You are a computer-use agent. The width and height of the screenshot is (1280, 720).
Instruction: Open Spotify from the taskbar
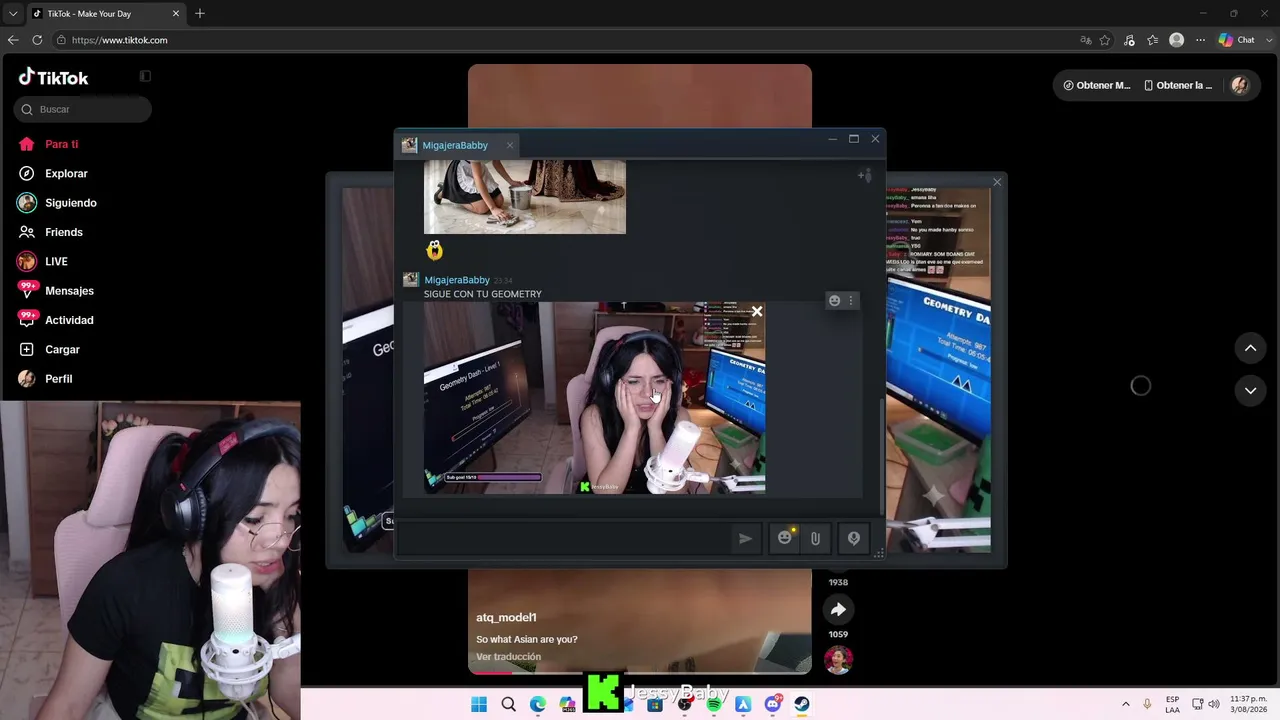pos(714,704)
